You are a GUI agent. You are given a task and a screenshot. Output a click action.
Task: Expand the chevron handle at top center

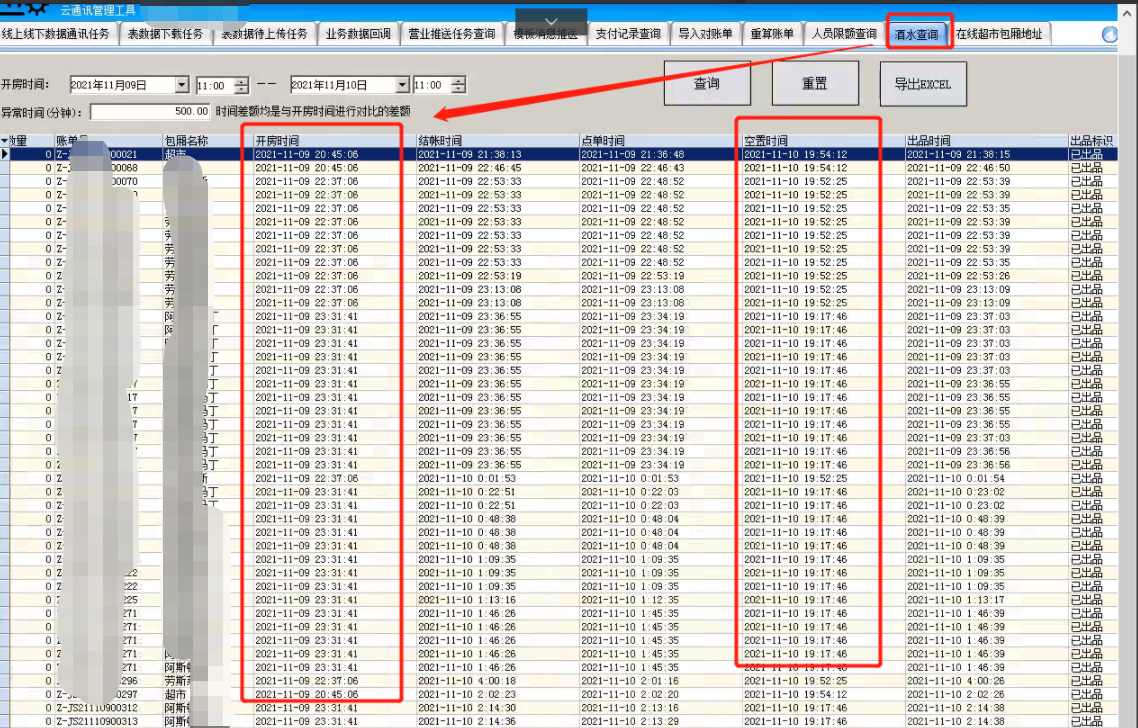coord(551,22)
